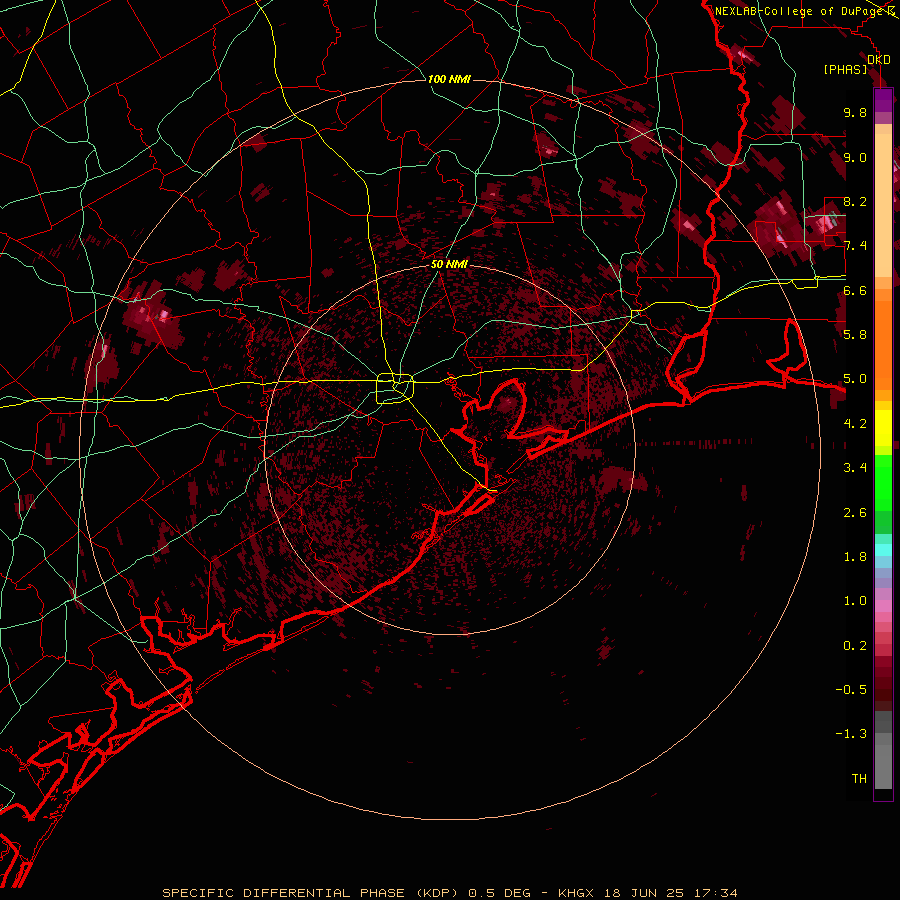
Task: Click the 5.0 scale value label
Action: pyautogui.click(x=855, y=379)
